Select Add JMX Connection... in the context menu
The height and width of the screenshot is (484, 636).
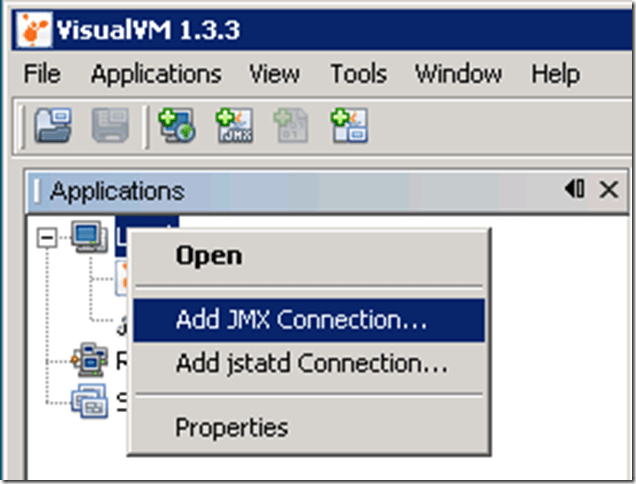(301, 320)
